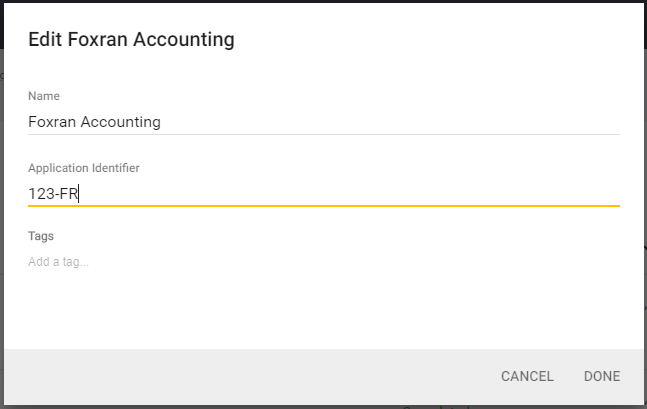The height and width of the screenshot is (409, 647).
Task: Click the dimmed backdrop right of the dialog
Action: tap(645, 200)
